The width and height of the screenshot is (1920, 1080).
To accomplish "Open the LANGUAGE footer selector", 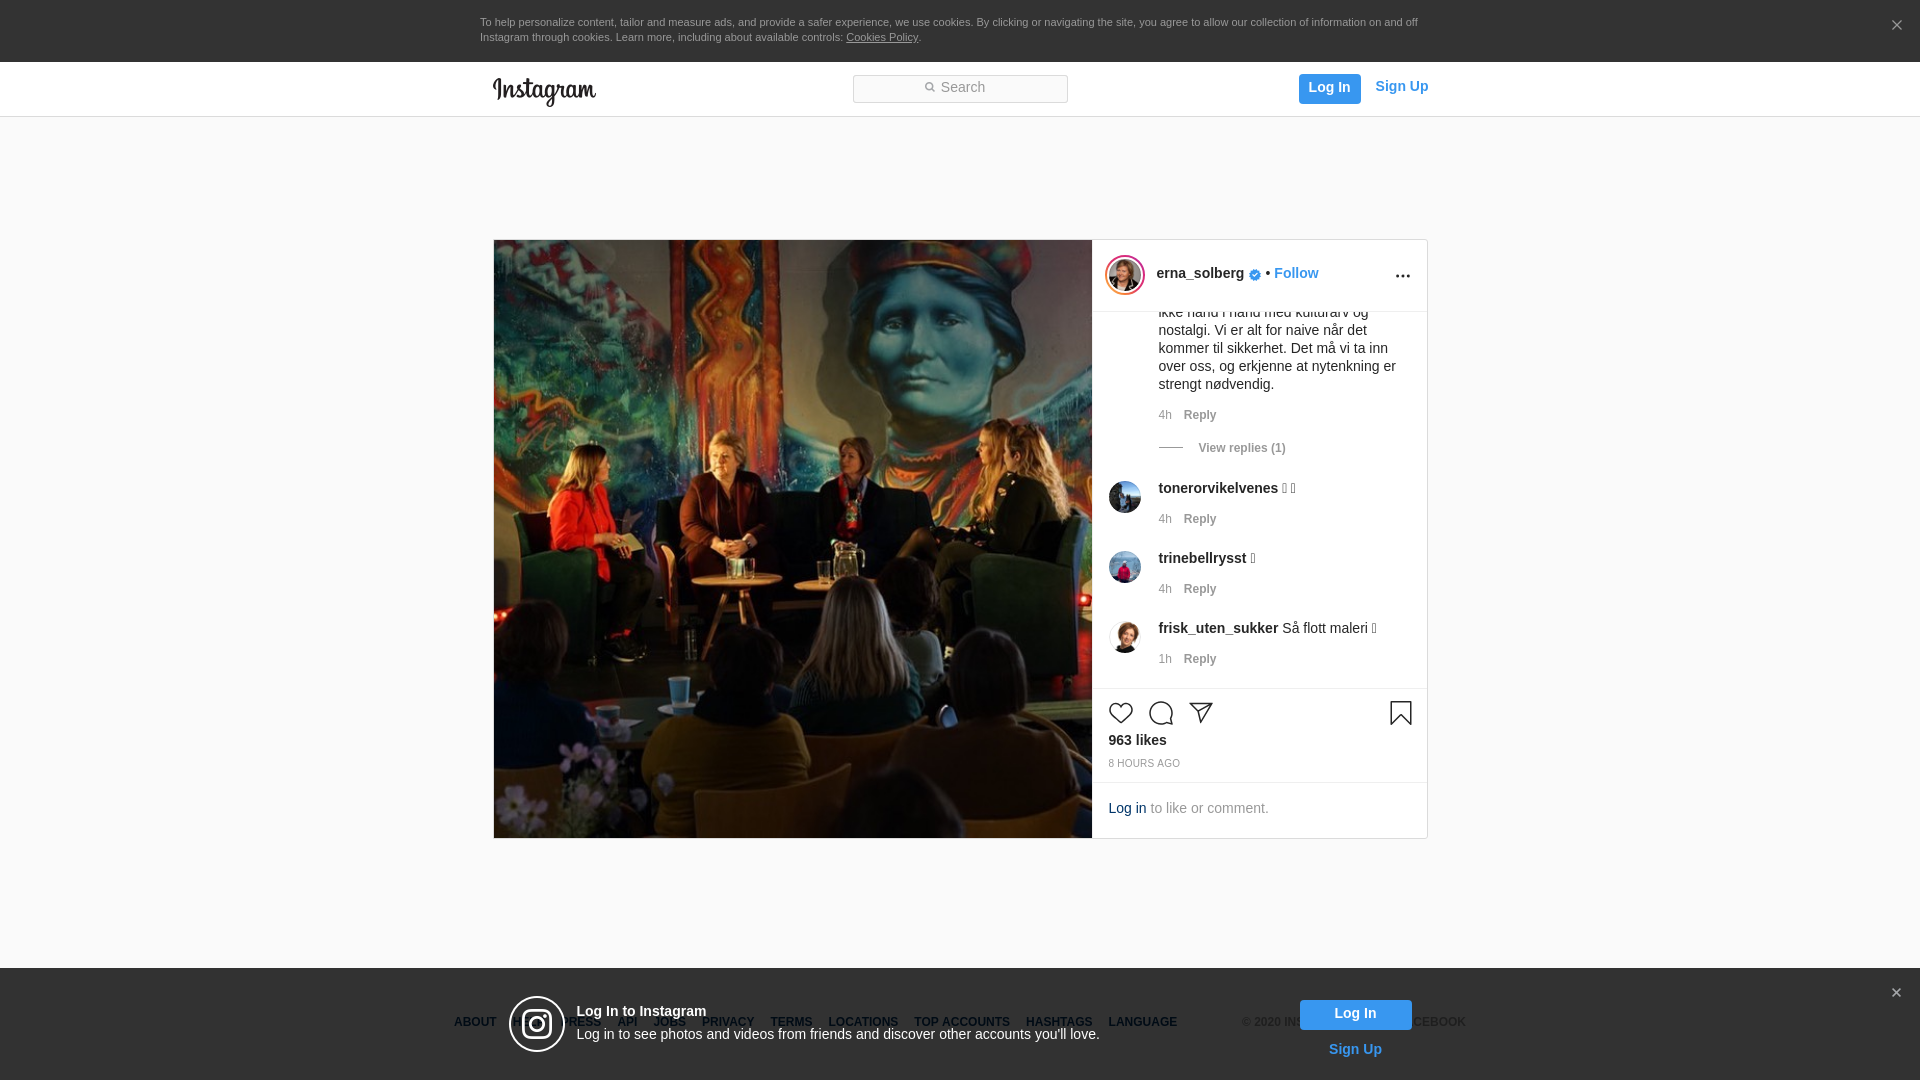I will (1142, 1022).
